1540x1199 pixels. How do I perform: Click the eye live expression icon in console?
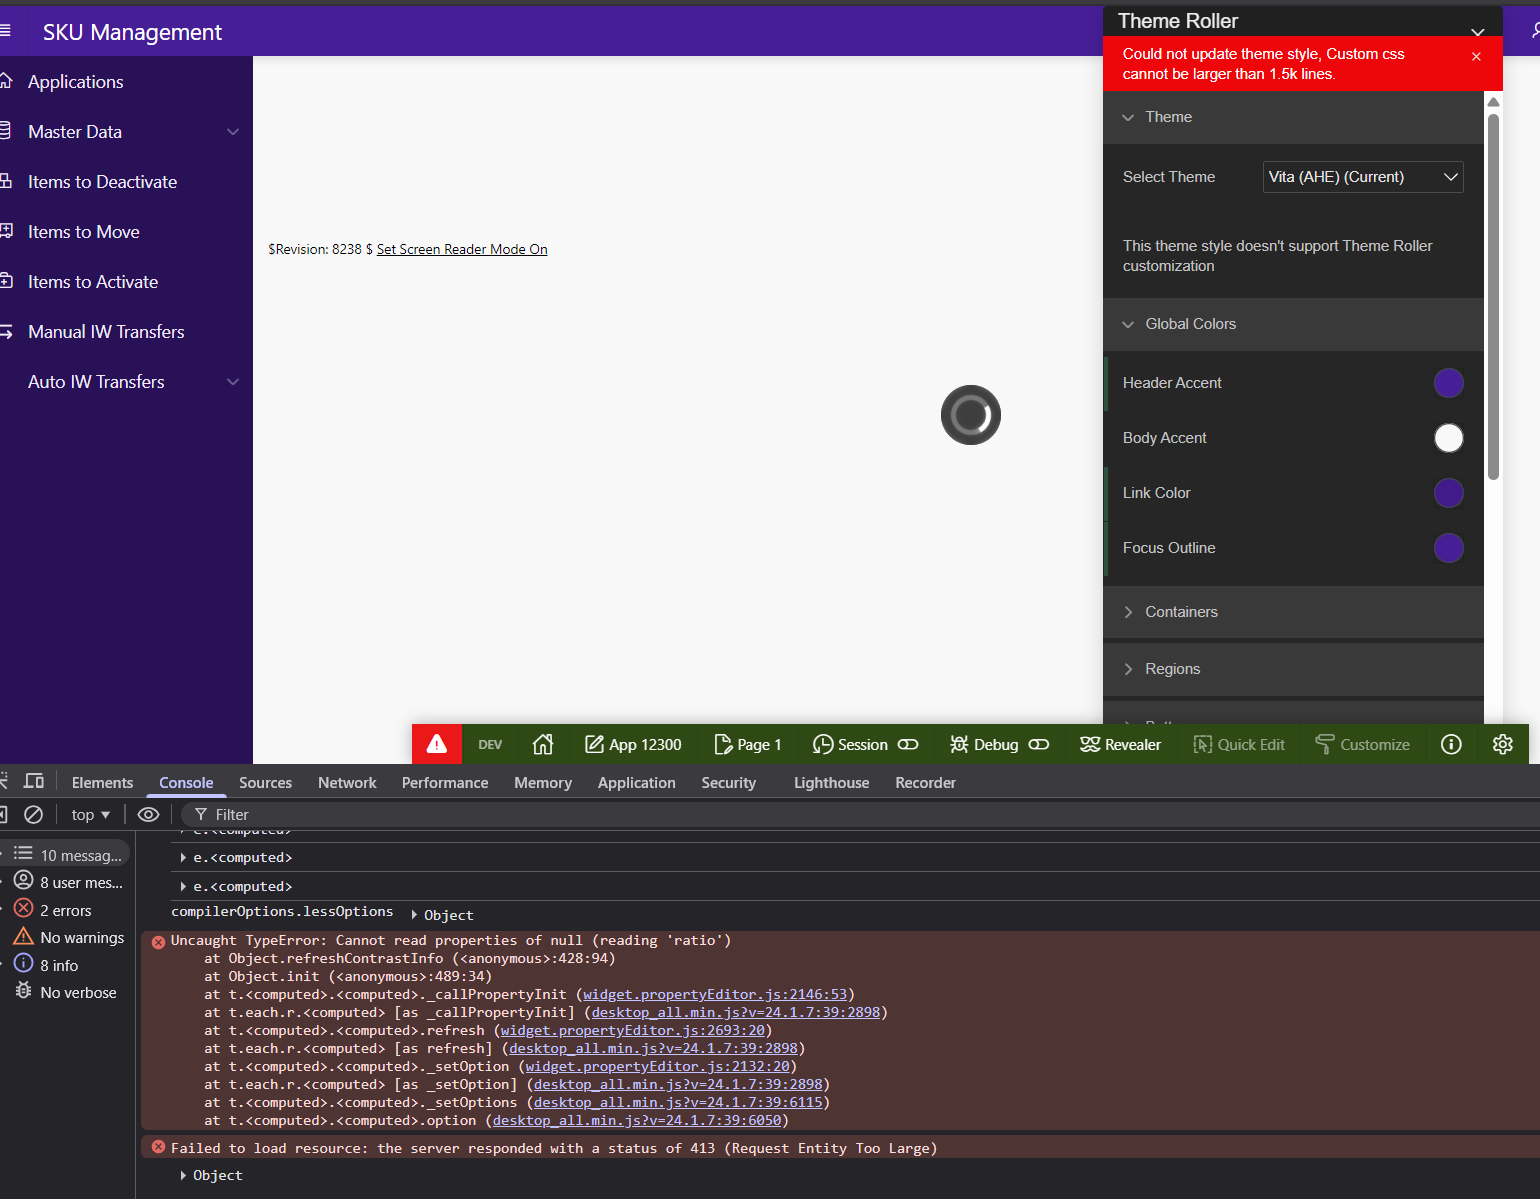148,814
